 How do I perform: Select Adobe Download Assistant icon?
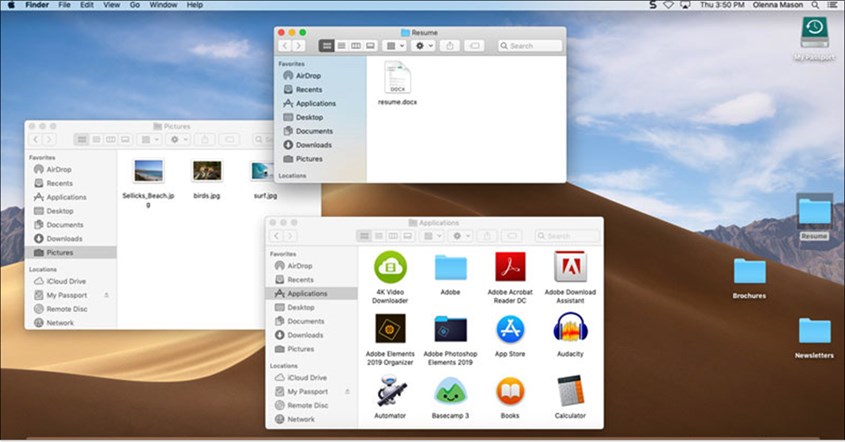tap(570, 267)
